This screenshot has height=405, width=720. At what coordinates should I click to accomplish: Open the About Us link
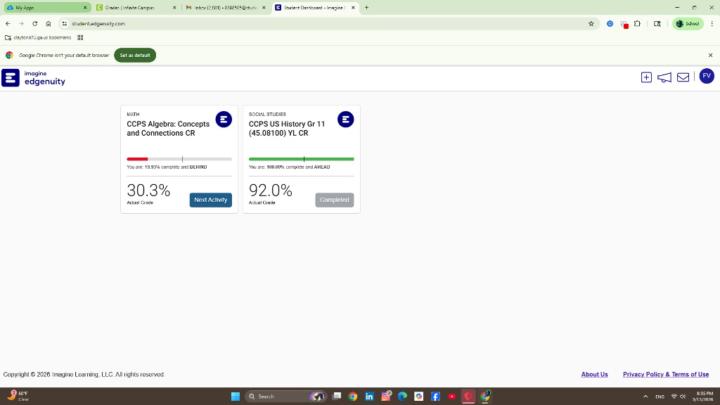click(x=594, y=375)
